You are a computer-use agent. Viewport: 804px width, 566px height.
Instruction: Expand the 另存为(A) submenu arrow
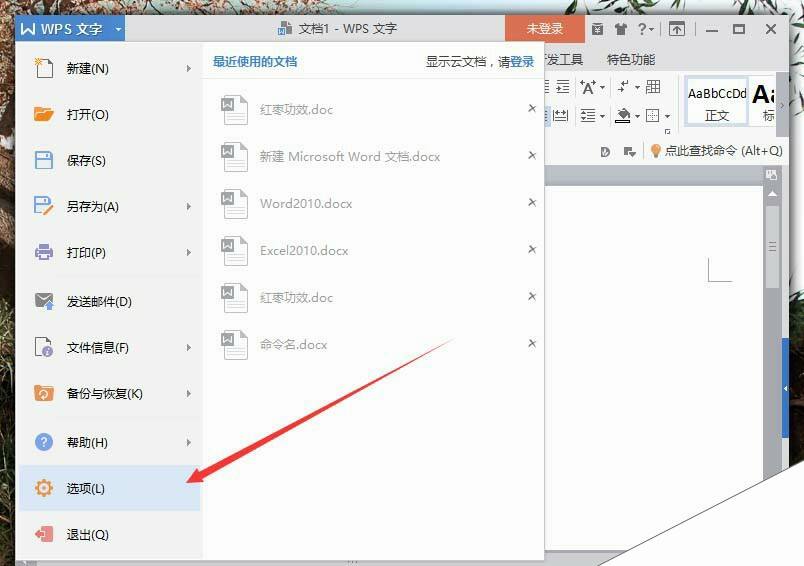(x=189, y=207)
